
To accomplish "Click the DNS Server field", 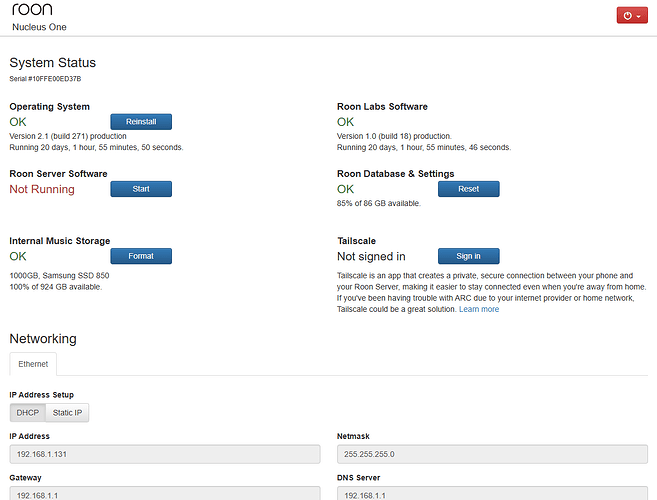I will tap(492, 493).
